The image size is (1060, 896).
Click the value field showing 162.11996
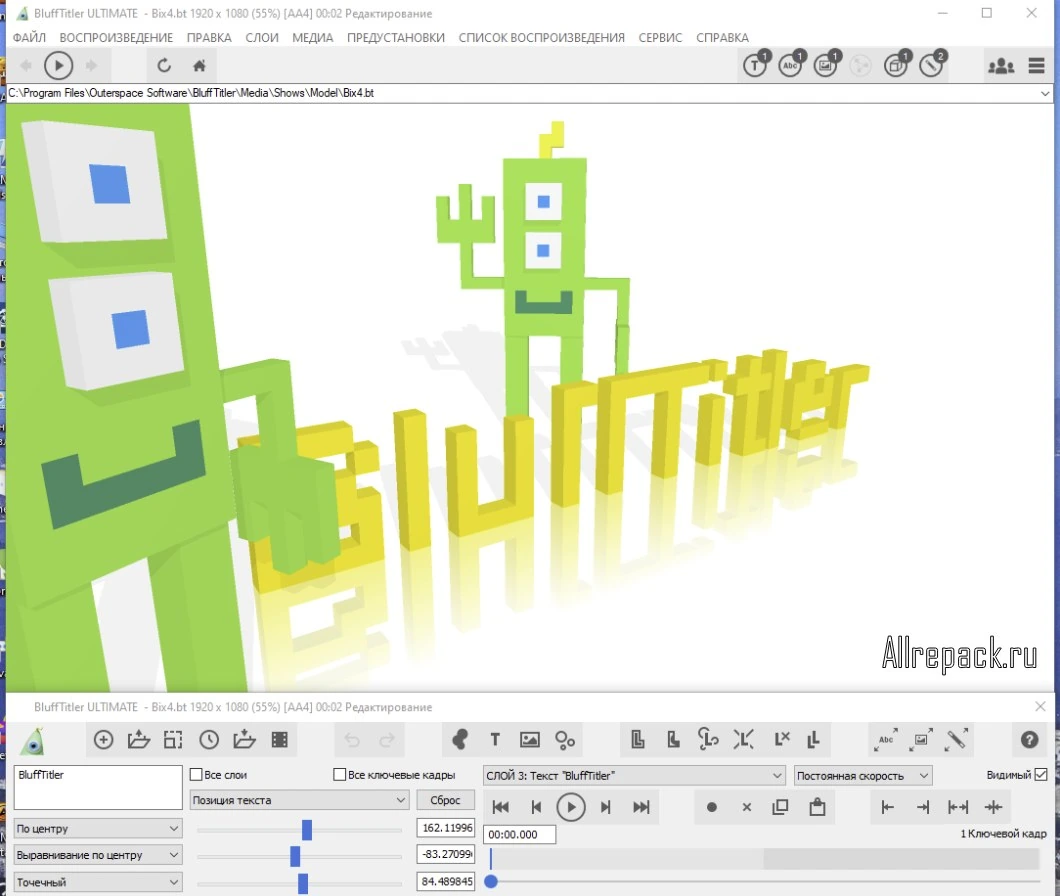(446, 828)
